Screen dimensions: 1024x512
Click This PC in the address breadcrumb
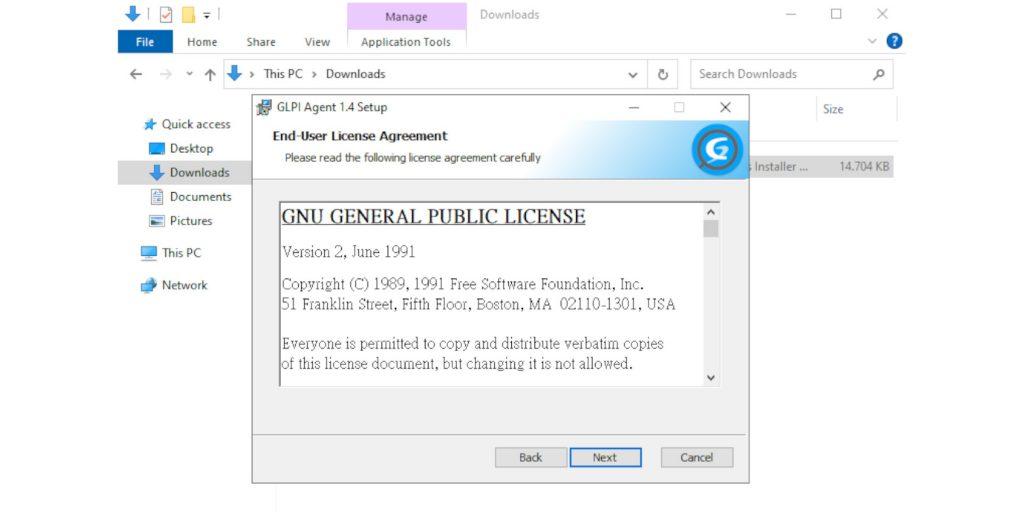(x=283, y=74)
